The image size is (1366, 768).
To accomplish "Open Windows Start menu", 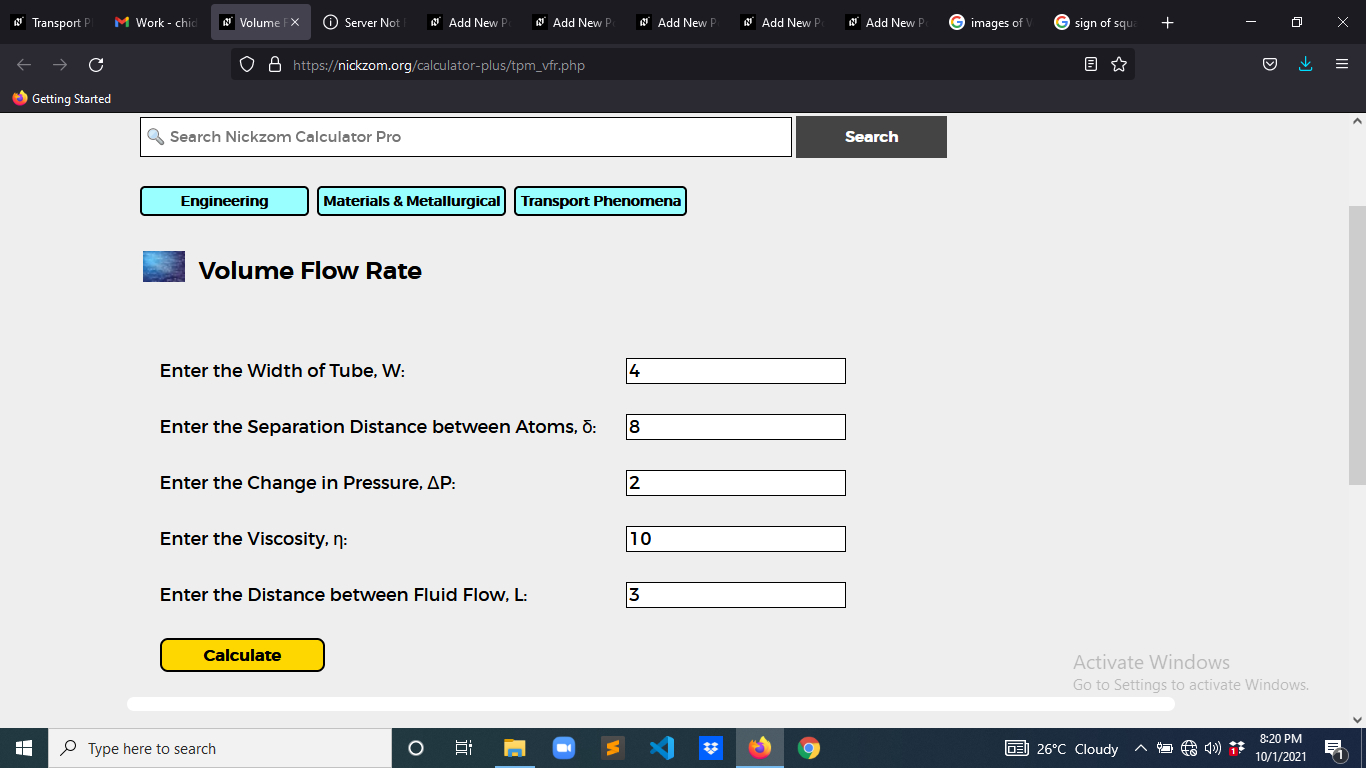I will 24,748.
